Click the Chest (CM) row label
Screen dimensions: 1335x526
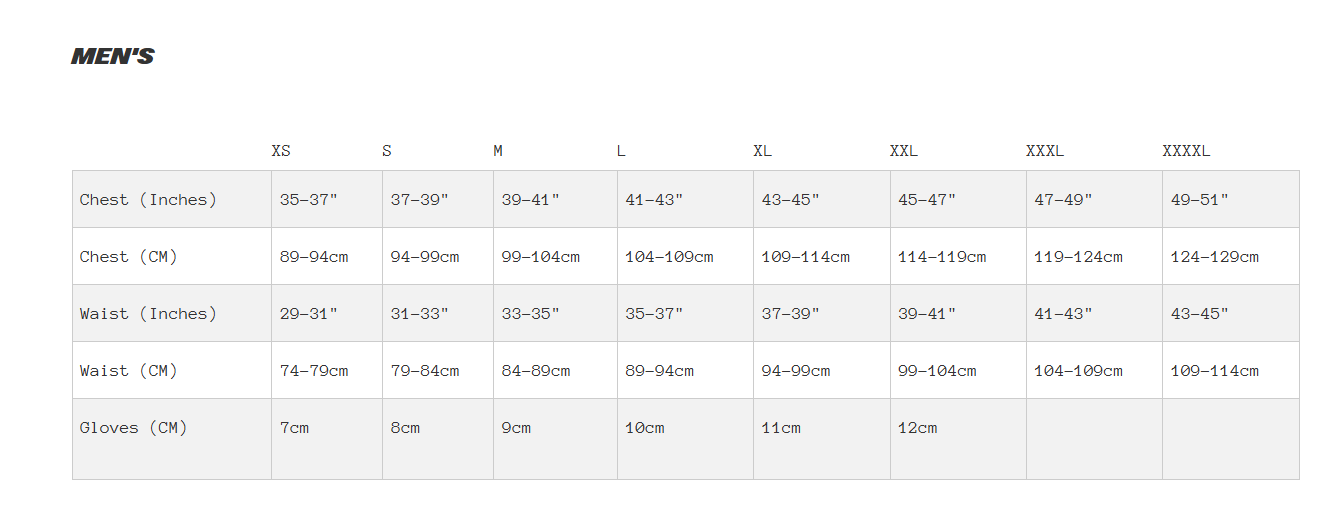[x=129, y=257]
